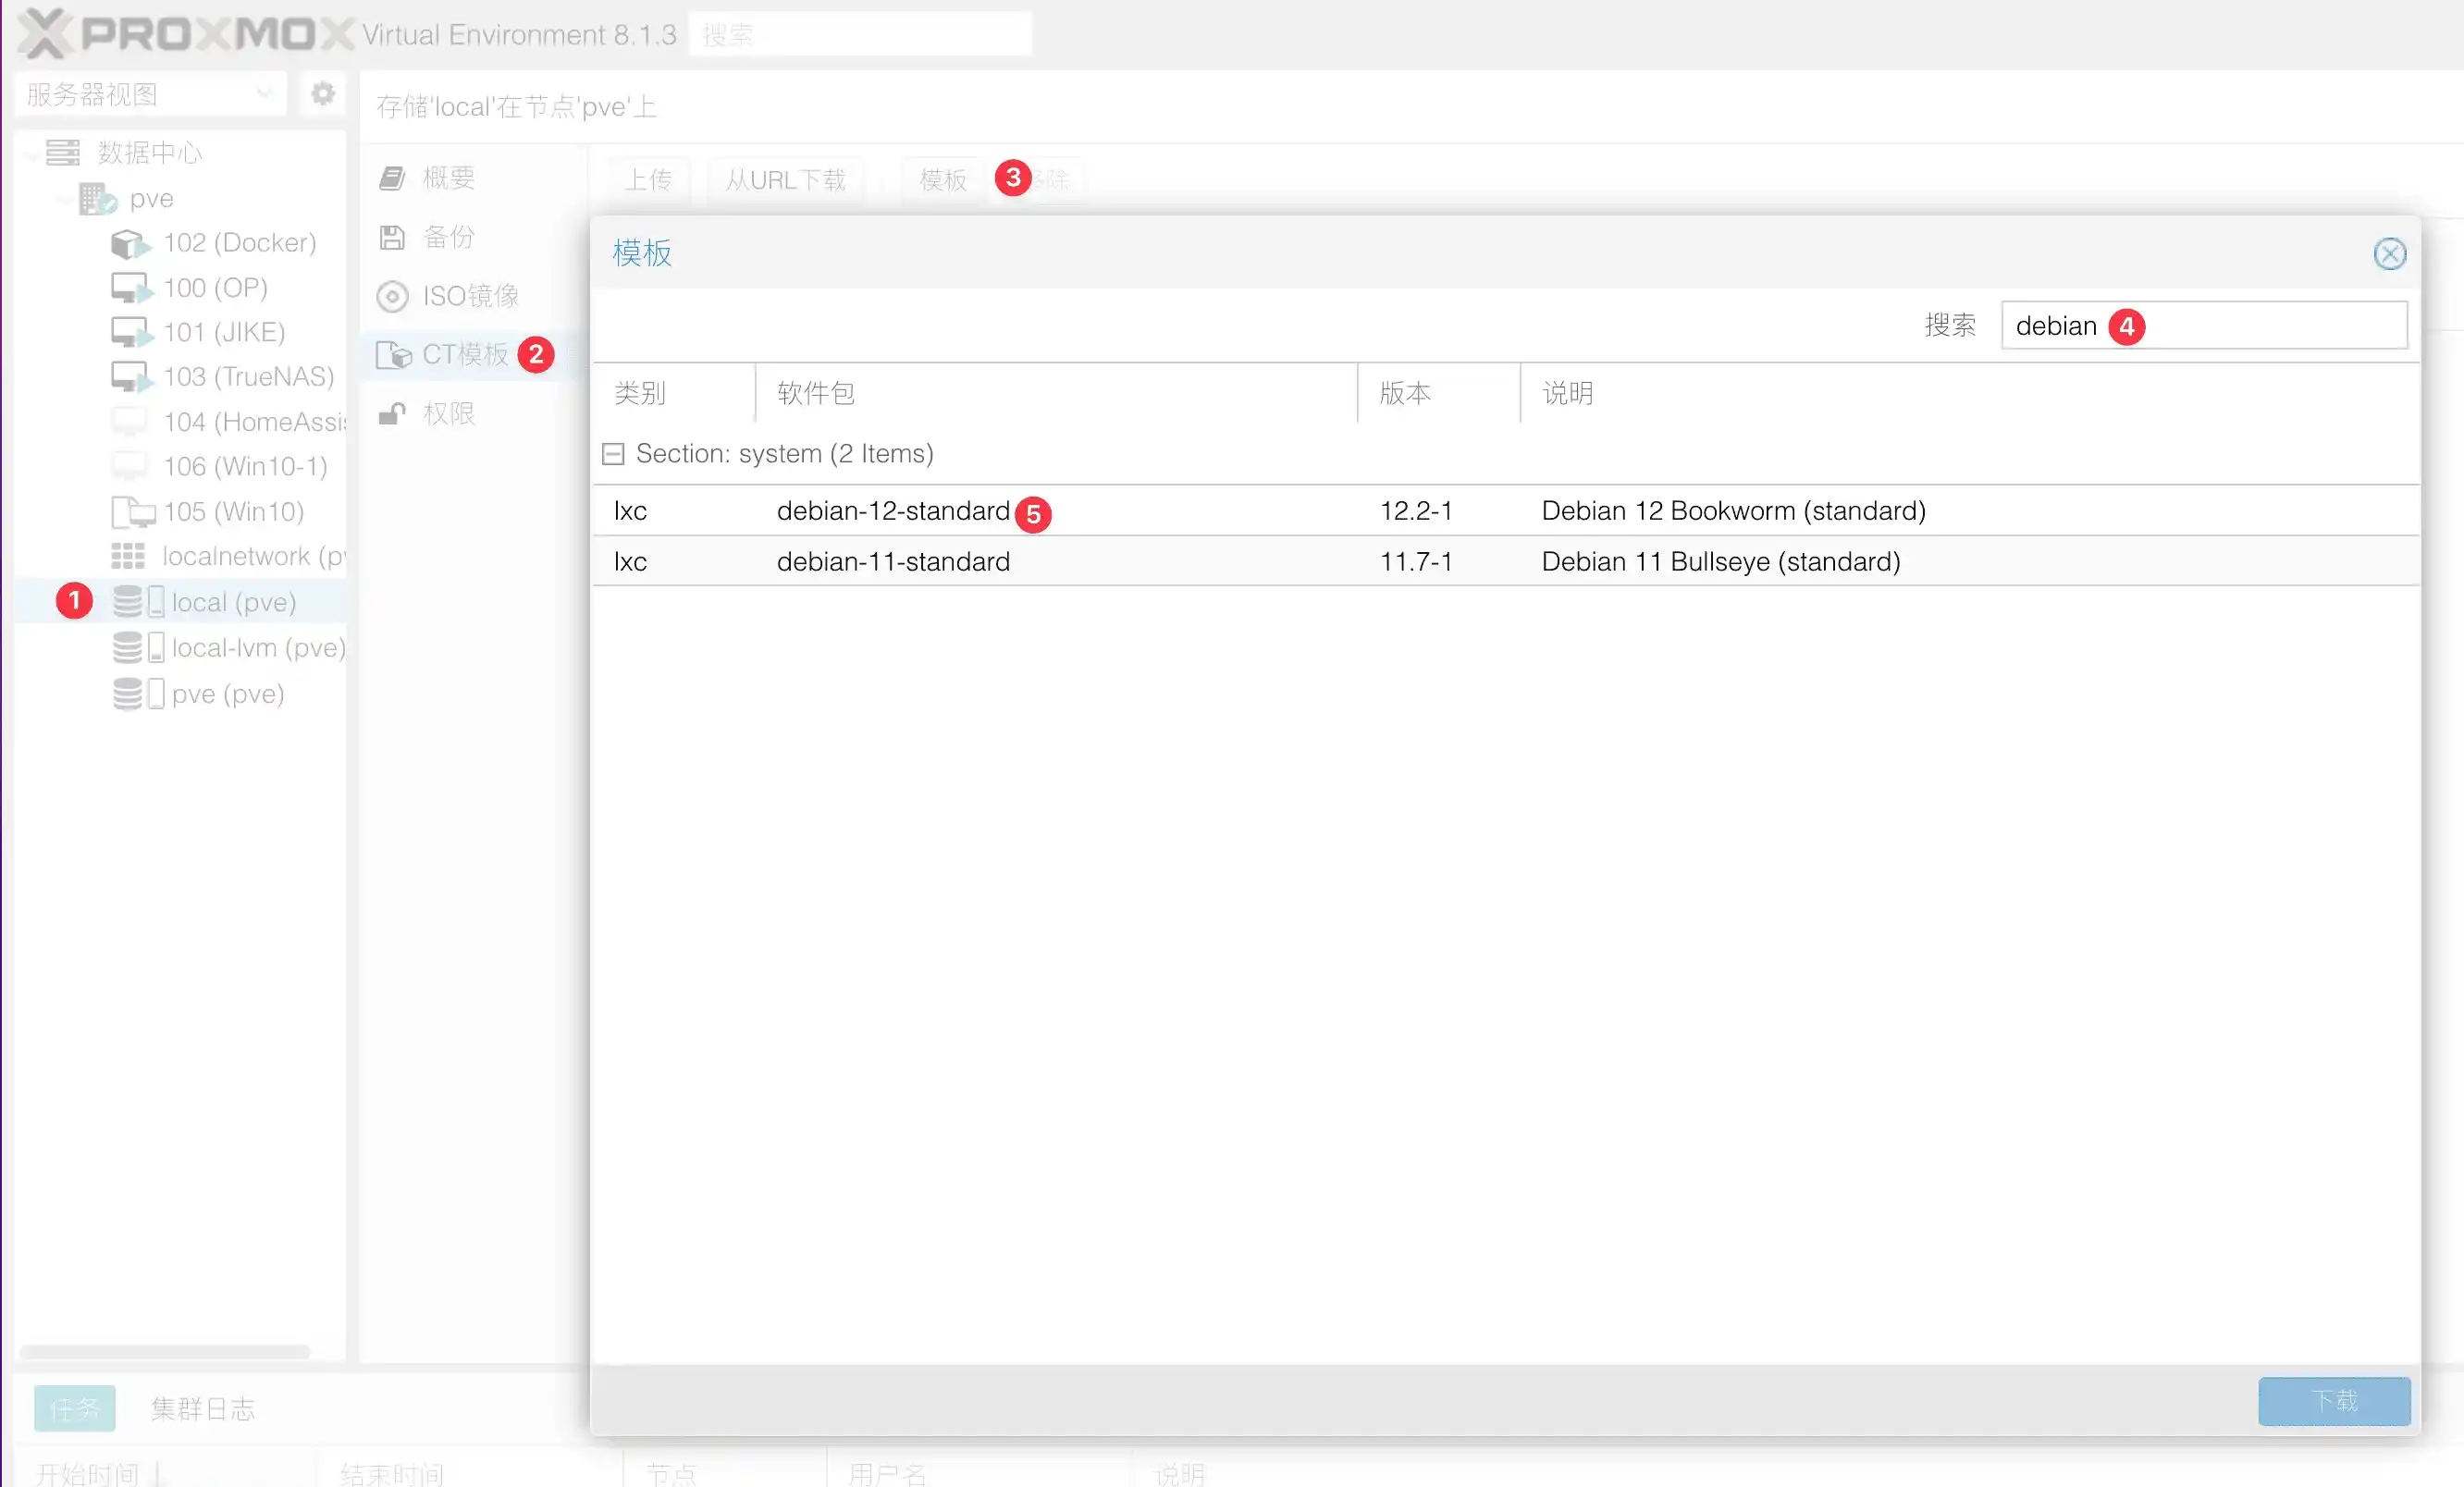The image size is (2464, 1487).
Task: Close the 模板 dialog
Action: (2389, 254)
